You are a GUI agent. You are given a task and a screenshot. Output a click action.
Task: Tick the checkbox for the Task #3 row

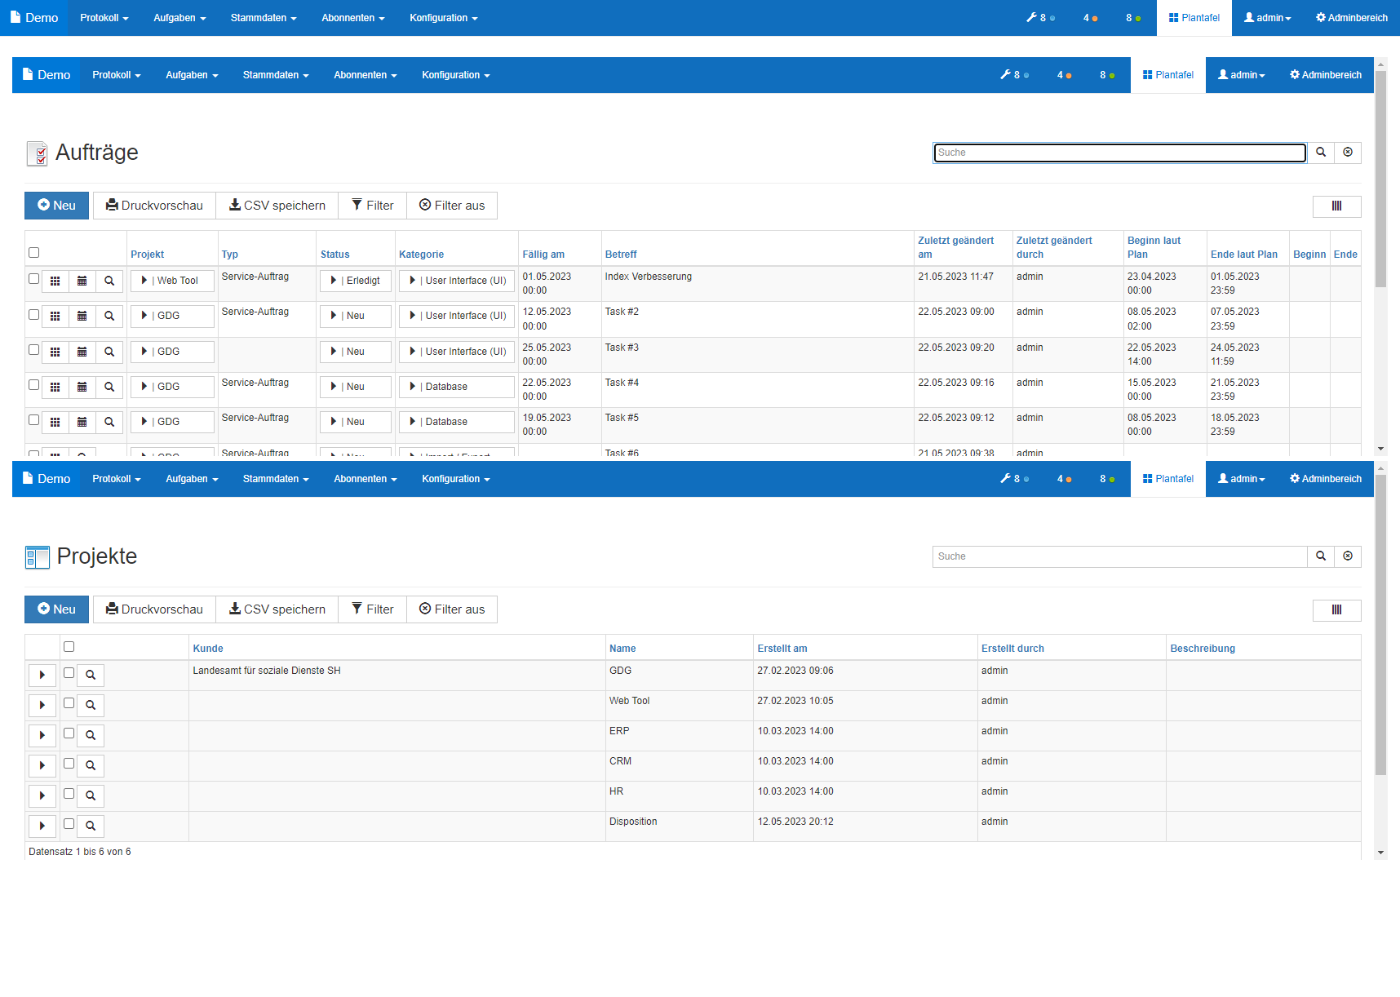(34, 350)
